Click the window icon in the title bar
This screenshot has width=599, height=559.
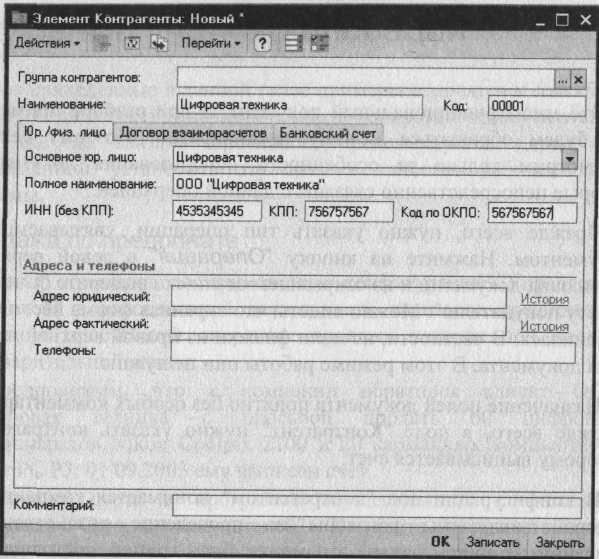[19, 18]
